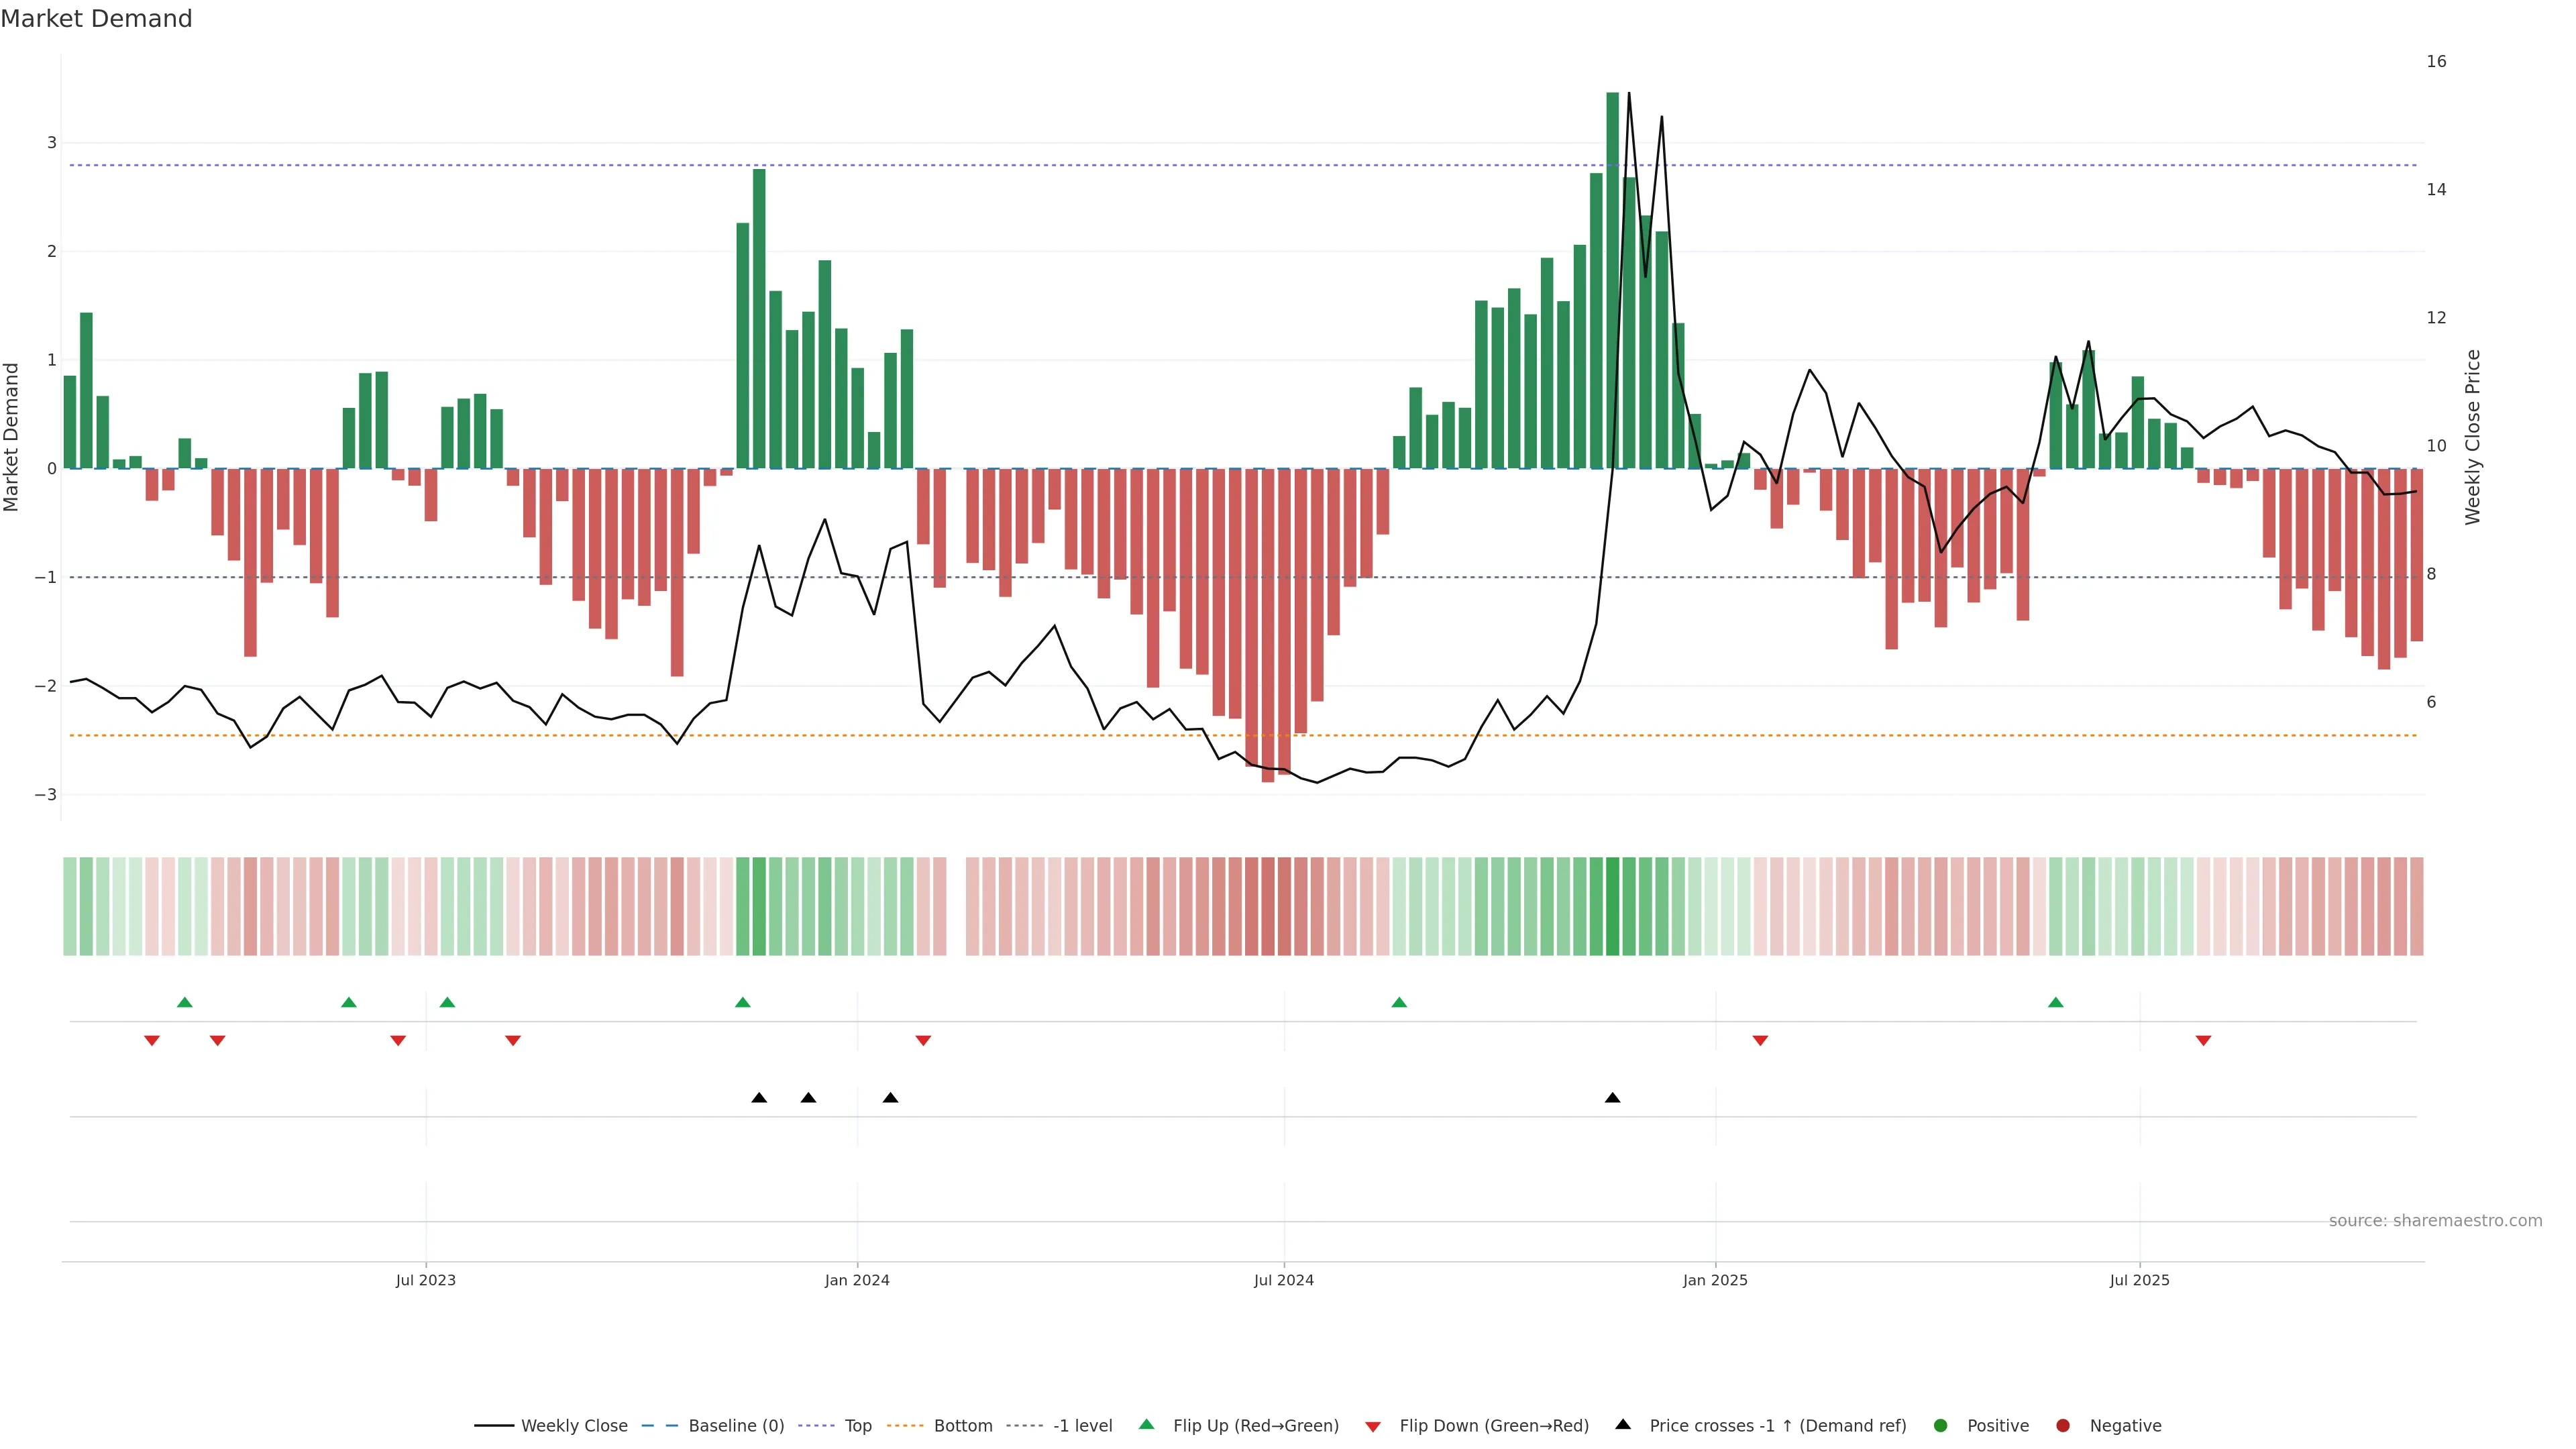Click the dark red Negative legend dot
This screenshot has height=1449, width=2576.
point(2062,1425)
